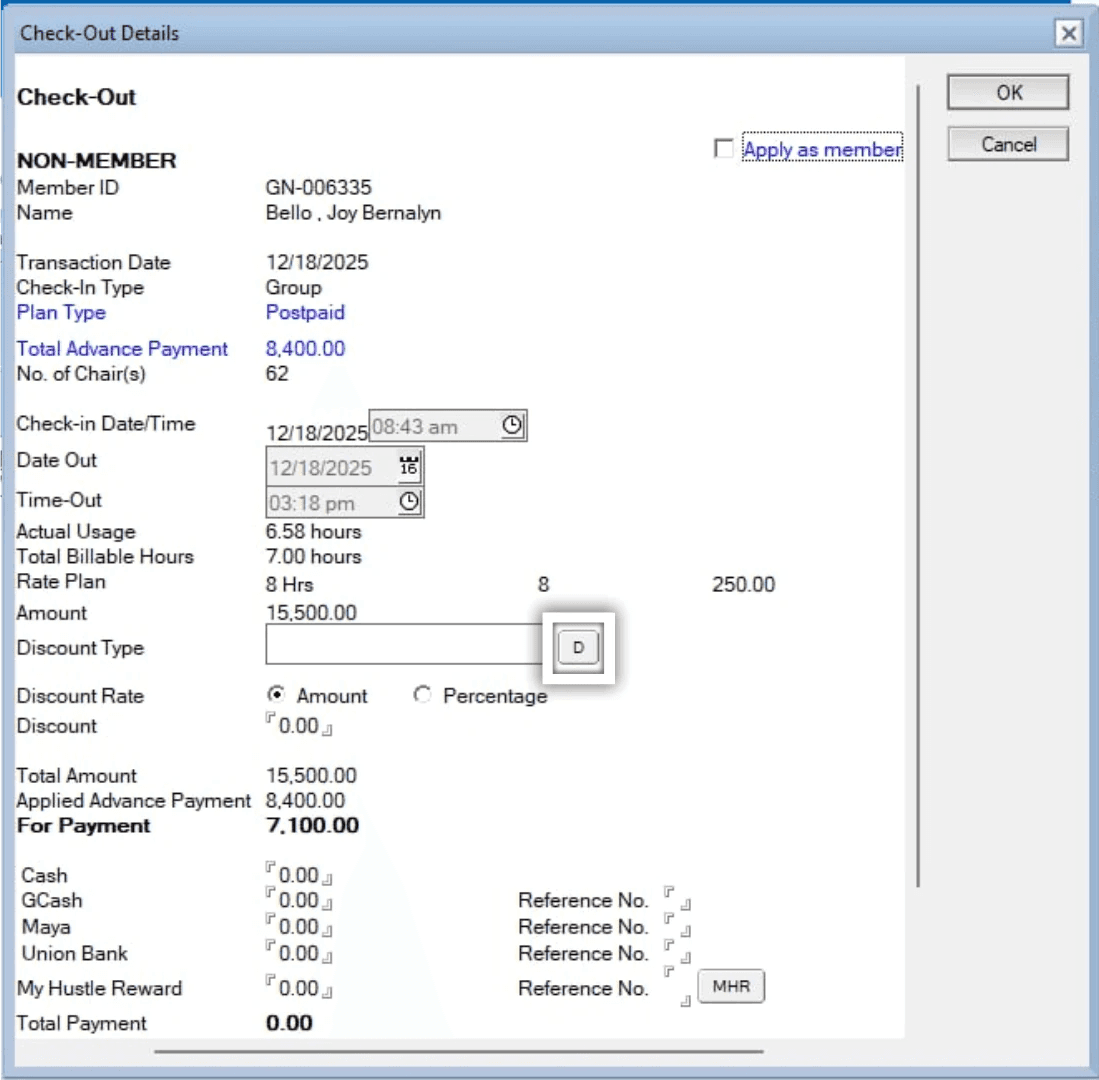Select the Amount discount rate radio button
Screen dimensions: 1099x1080
276,695
